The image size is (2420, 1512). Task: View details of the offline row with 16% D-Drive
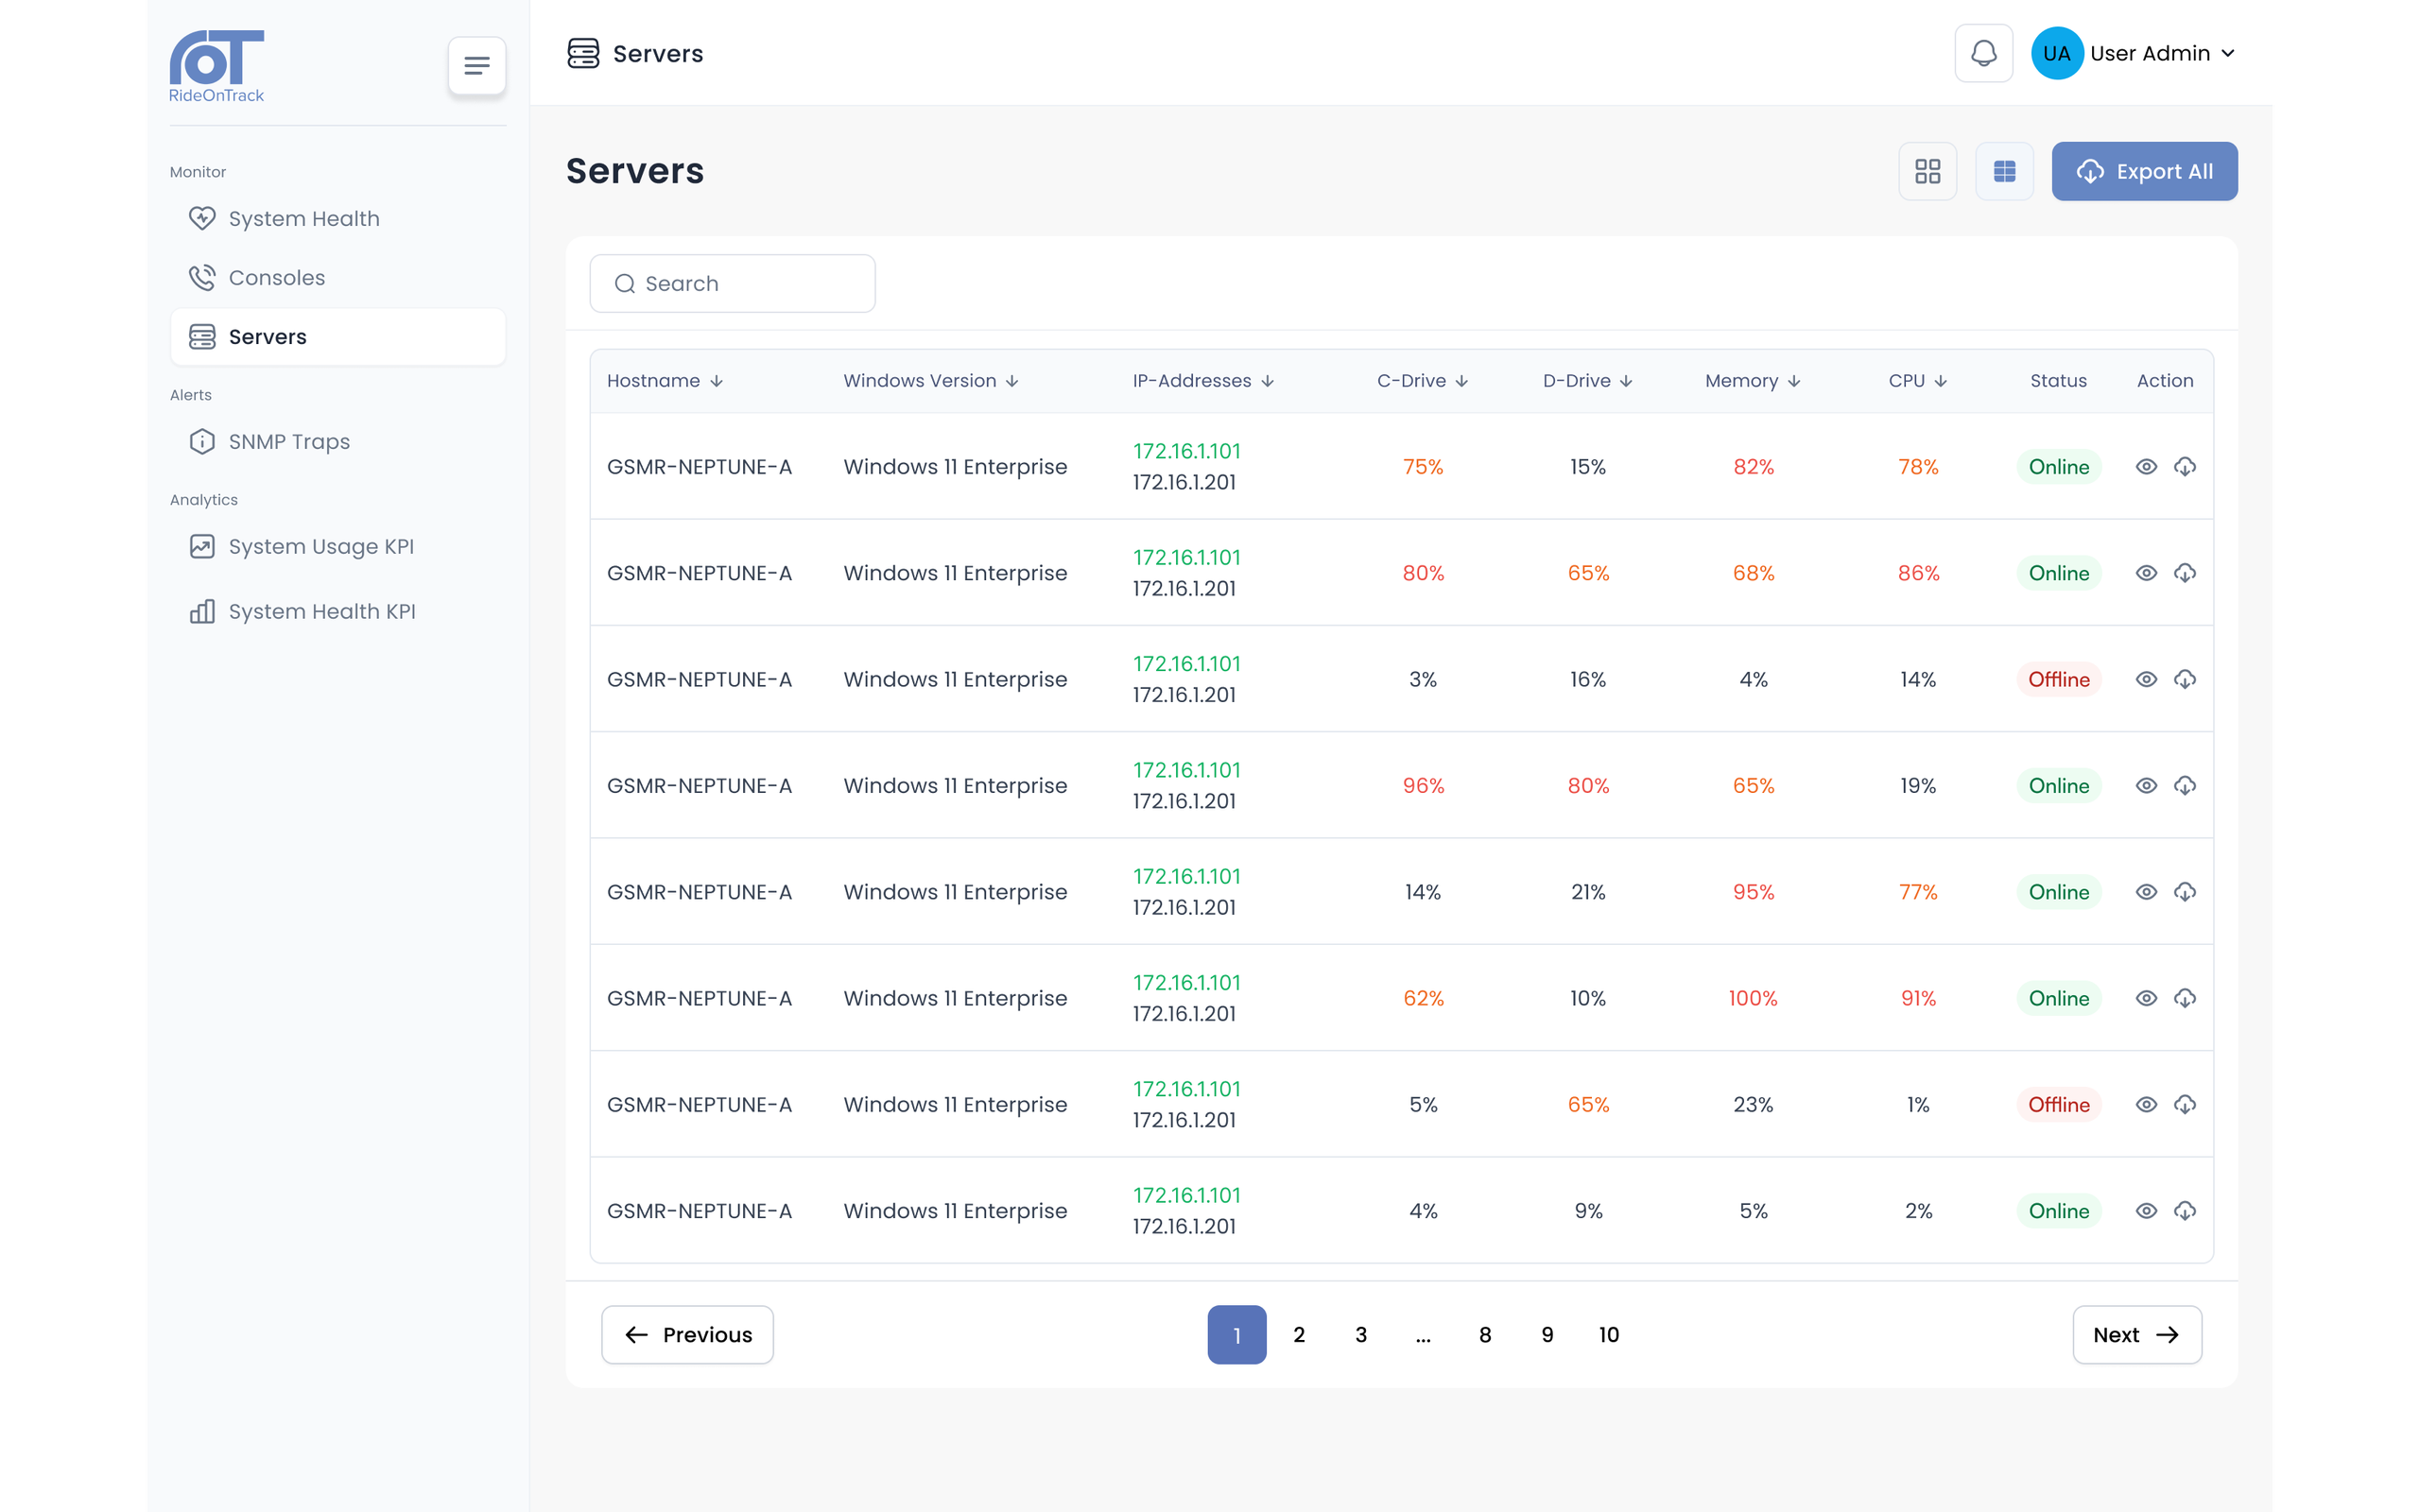[2146, 679]
